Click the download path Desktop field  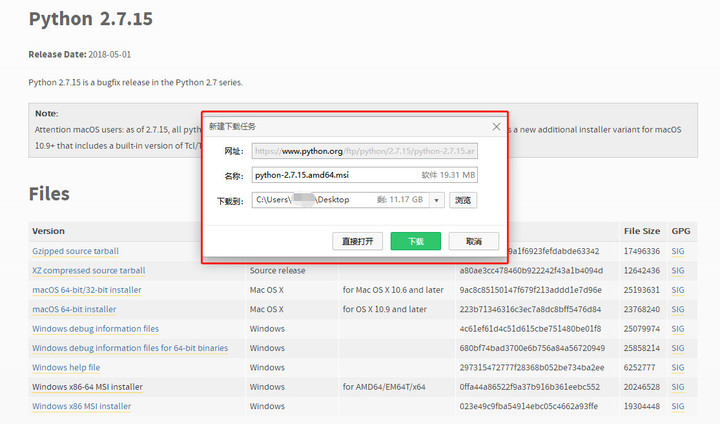click(x=340, y=200)
